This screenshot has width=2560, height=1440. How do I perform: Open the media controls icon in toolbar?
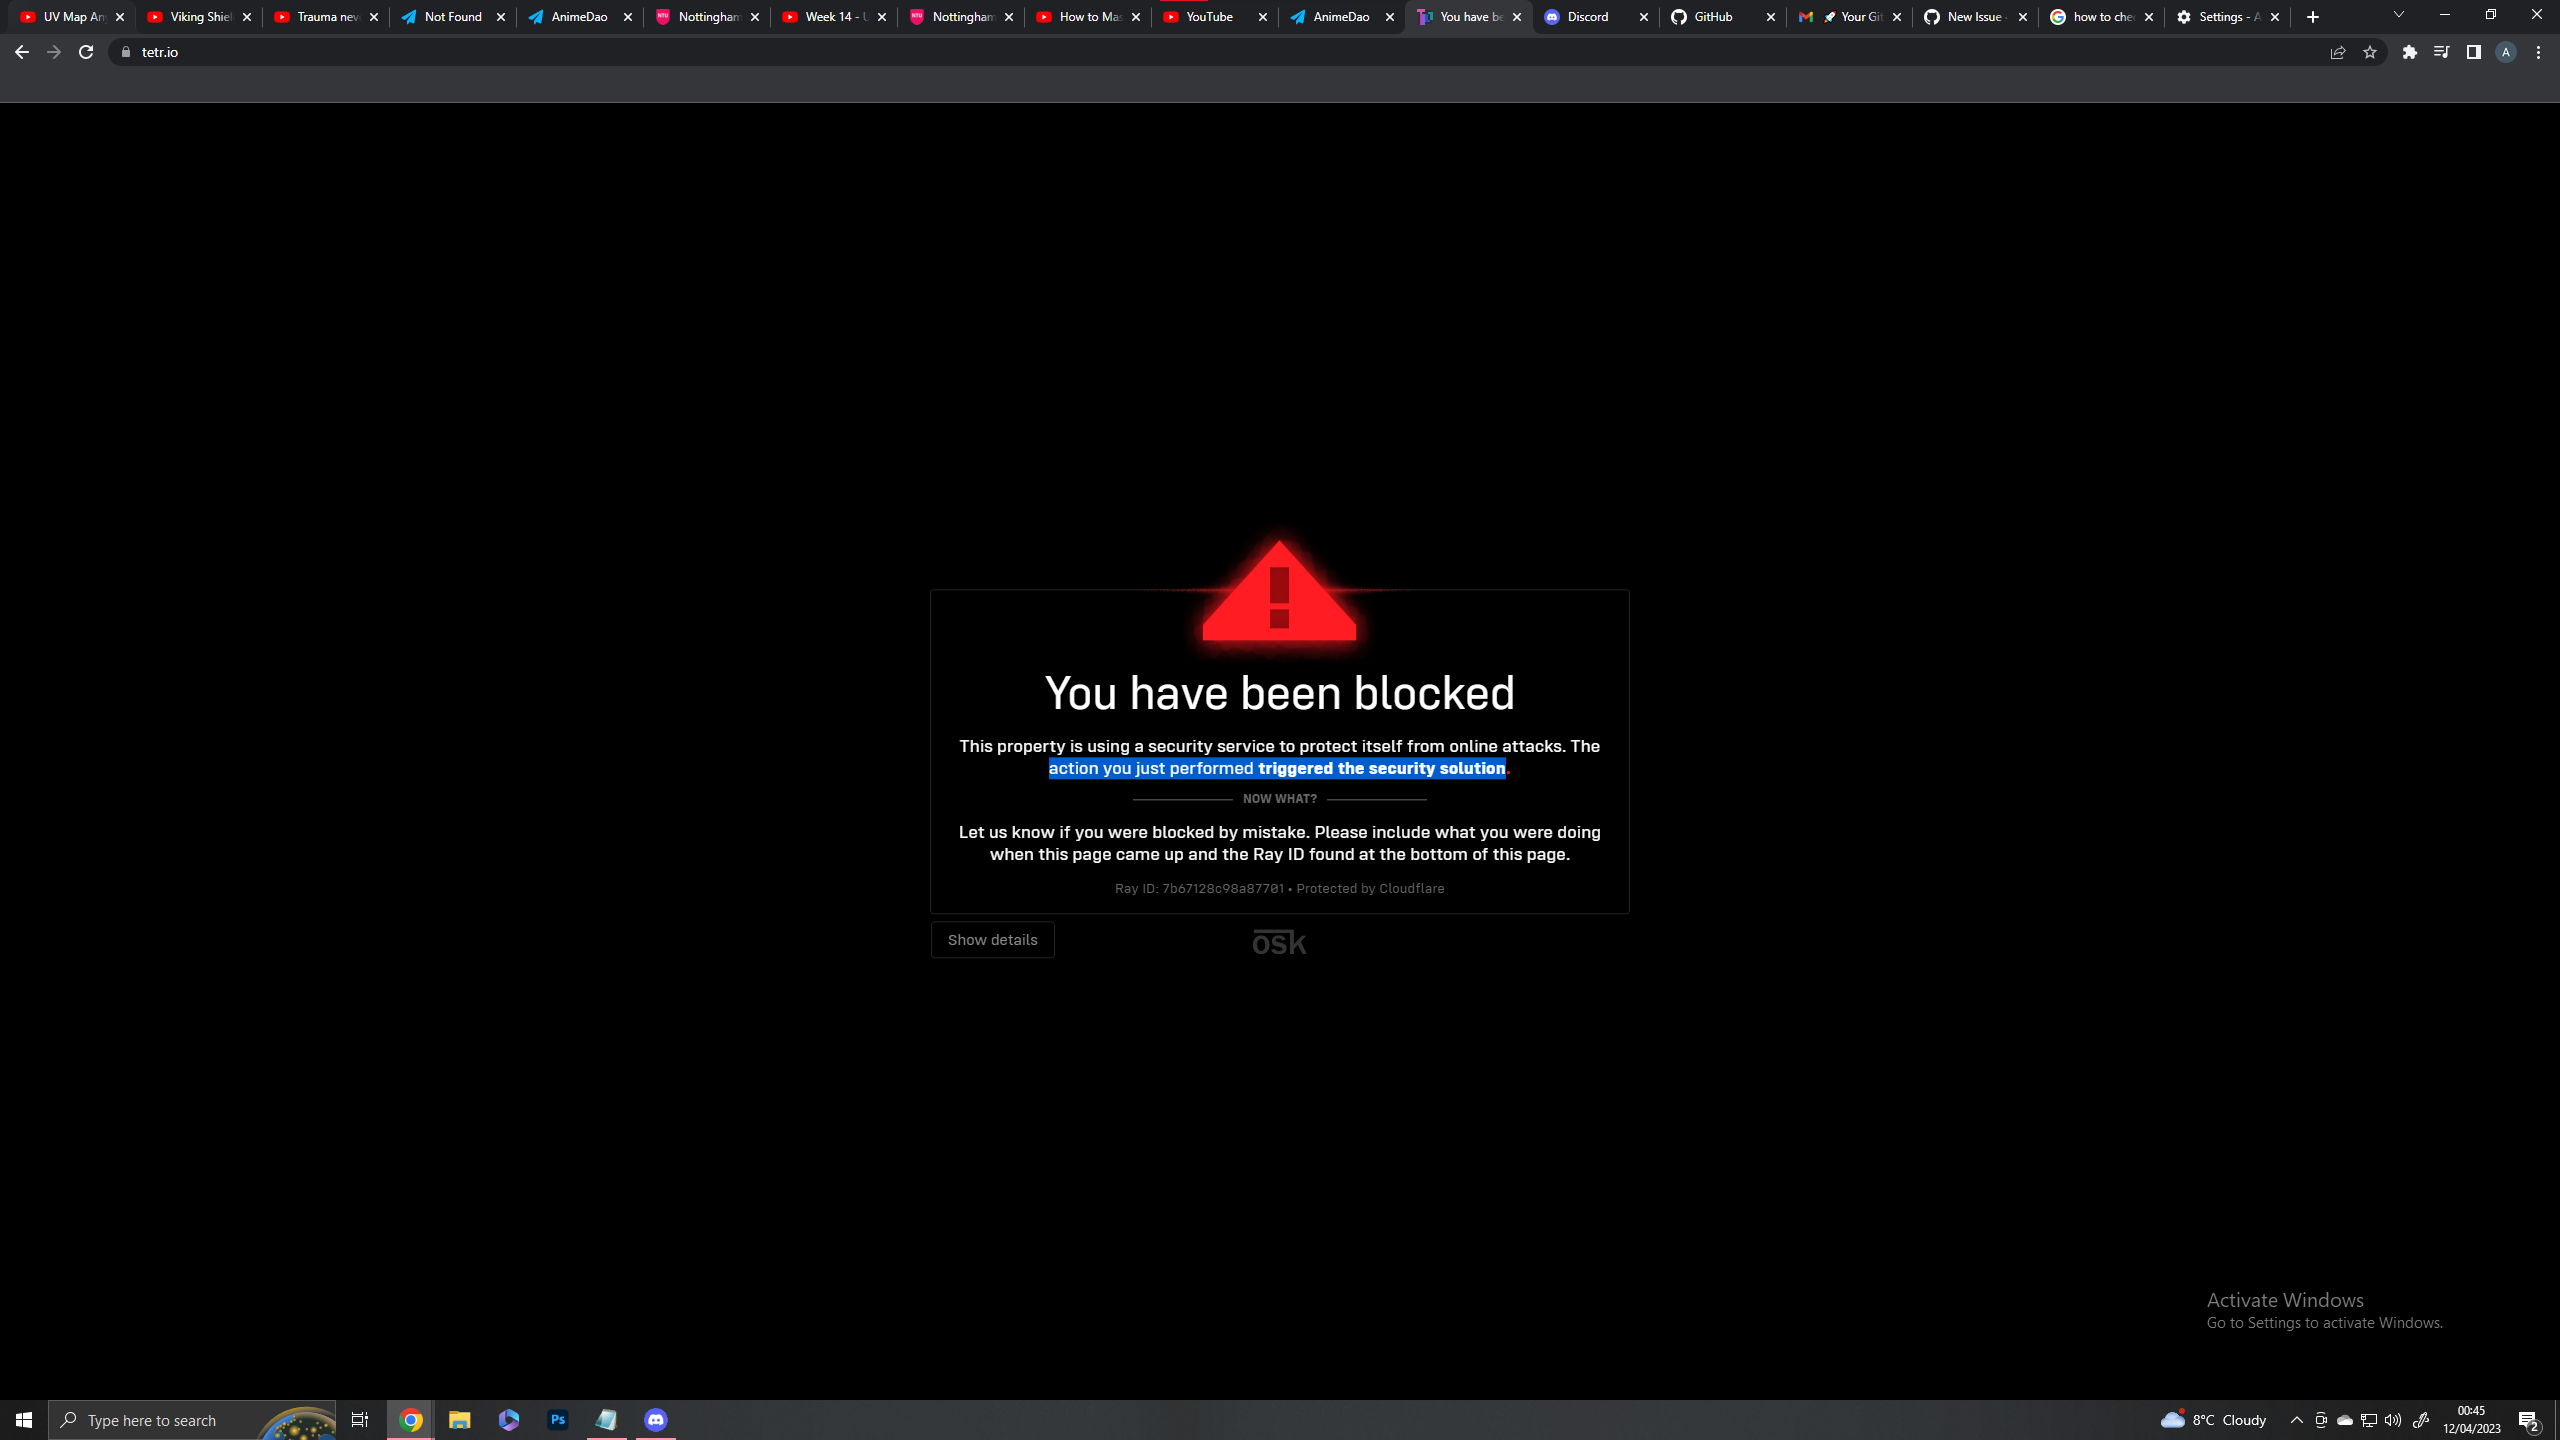(2440, 51)
